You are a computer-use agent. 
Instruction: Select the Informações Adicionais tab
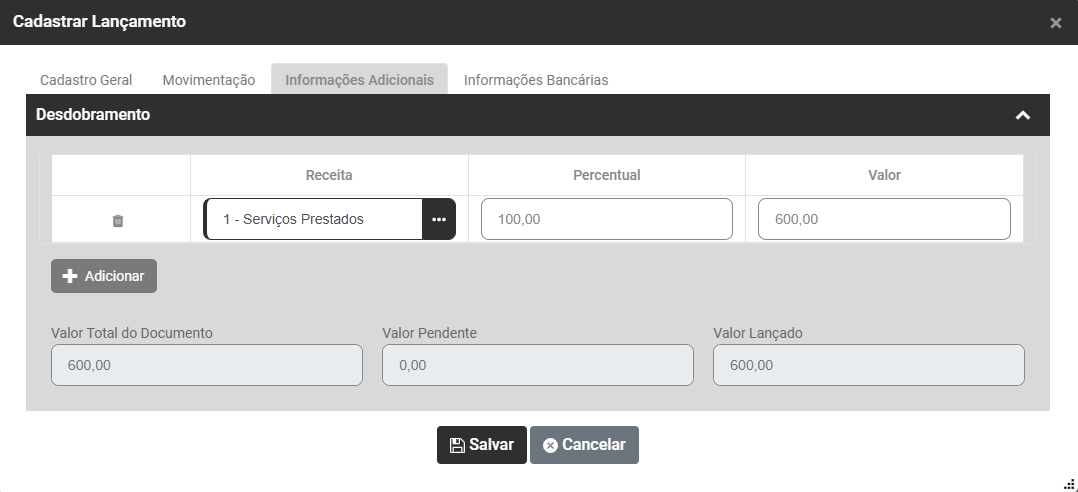pyautogui.click(x=359, y=80)
